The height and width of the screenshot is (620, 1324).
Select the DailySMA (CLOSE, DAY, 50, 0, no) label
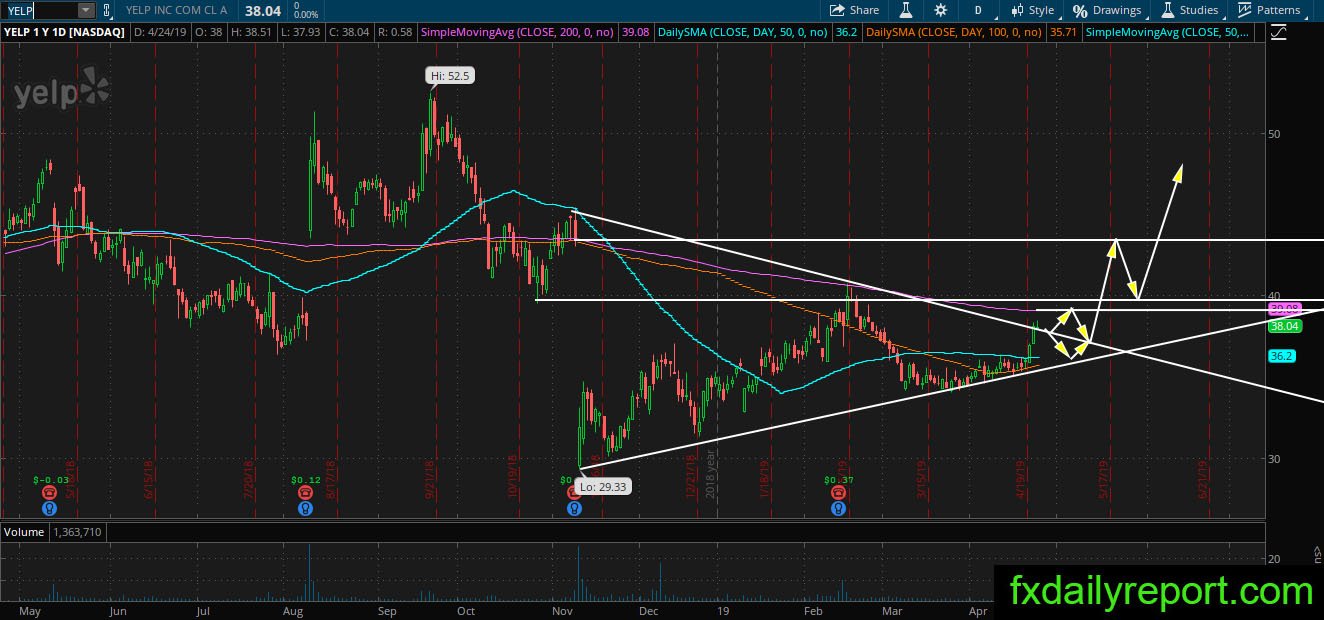tap(742, 32)
